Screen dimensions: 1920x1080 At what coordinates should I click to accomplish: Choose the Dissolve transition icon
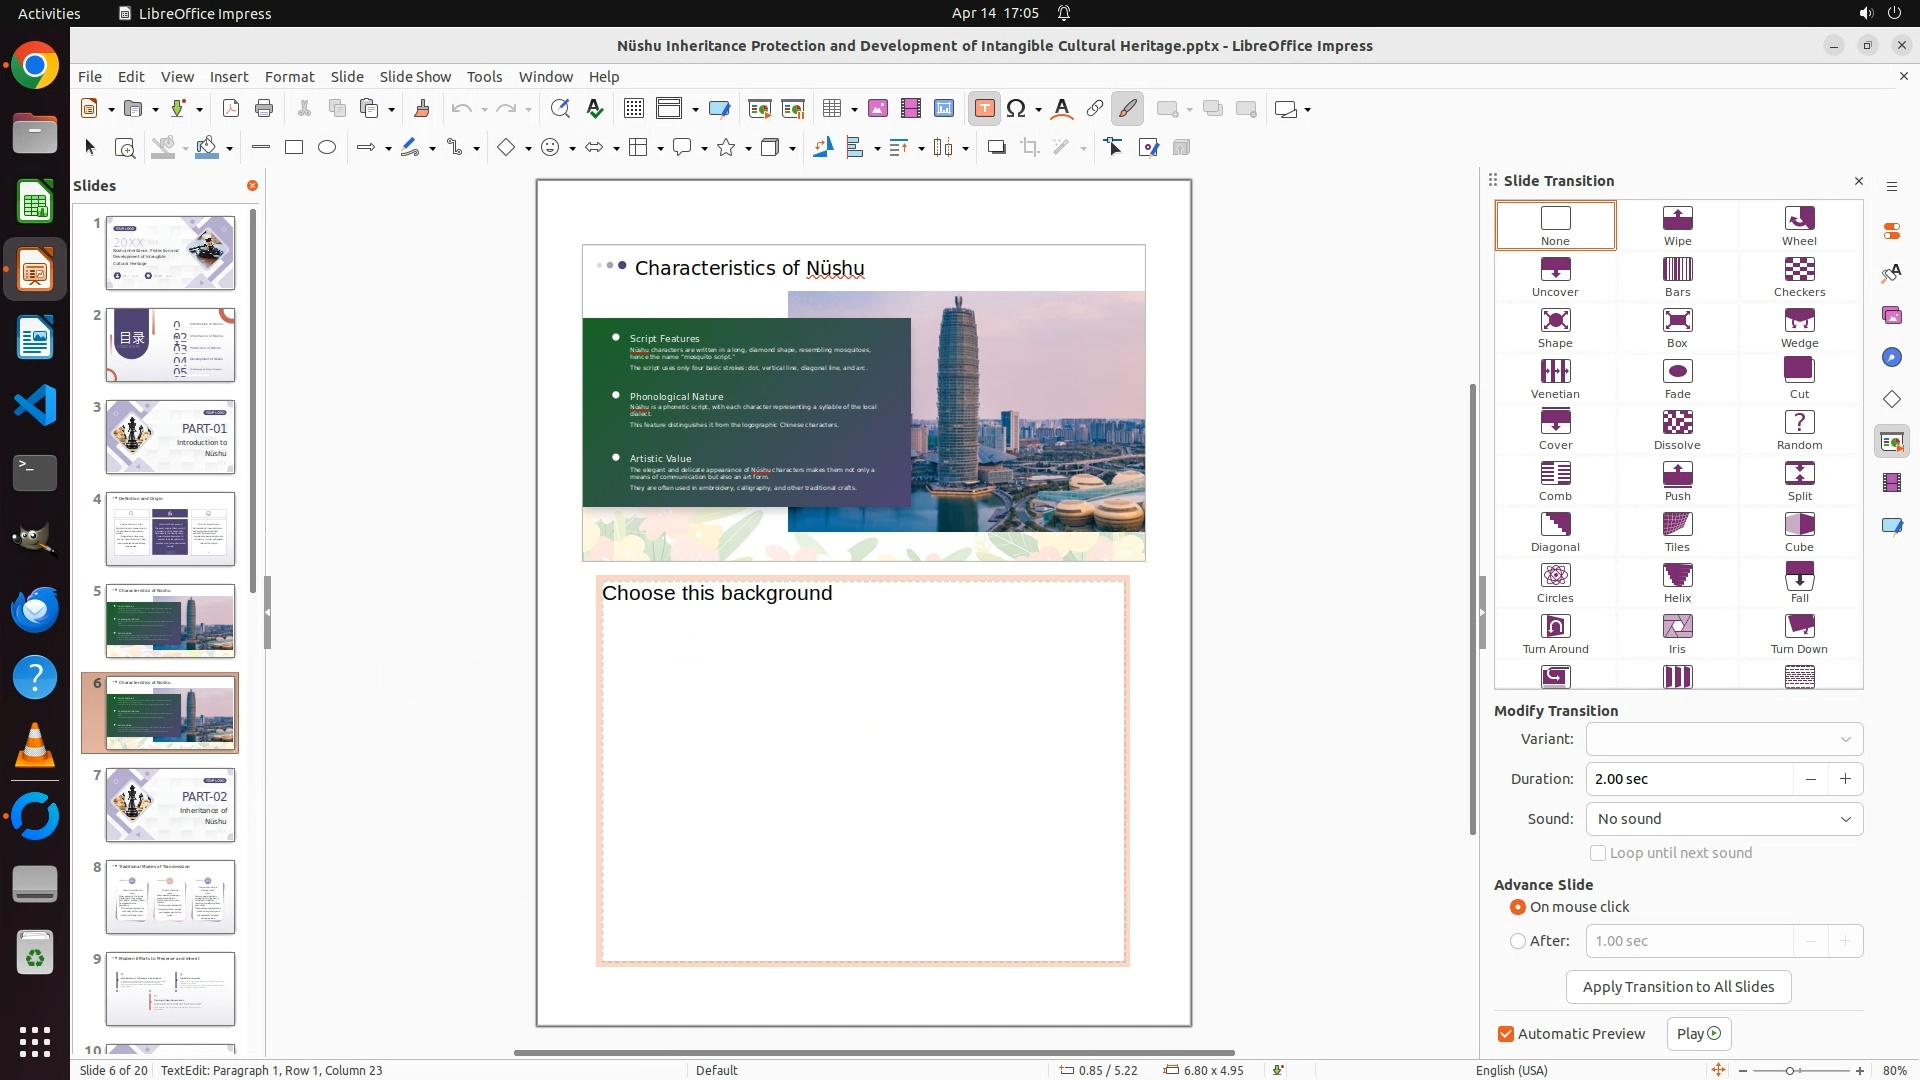click(1677, 423)
